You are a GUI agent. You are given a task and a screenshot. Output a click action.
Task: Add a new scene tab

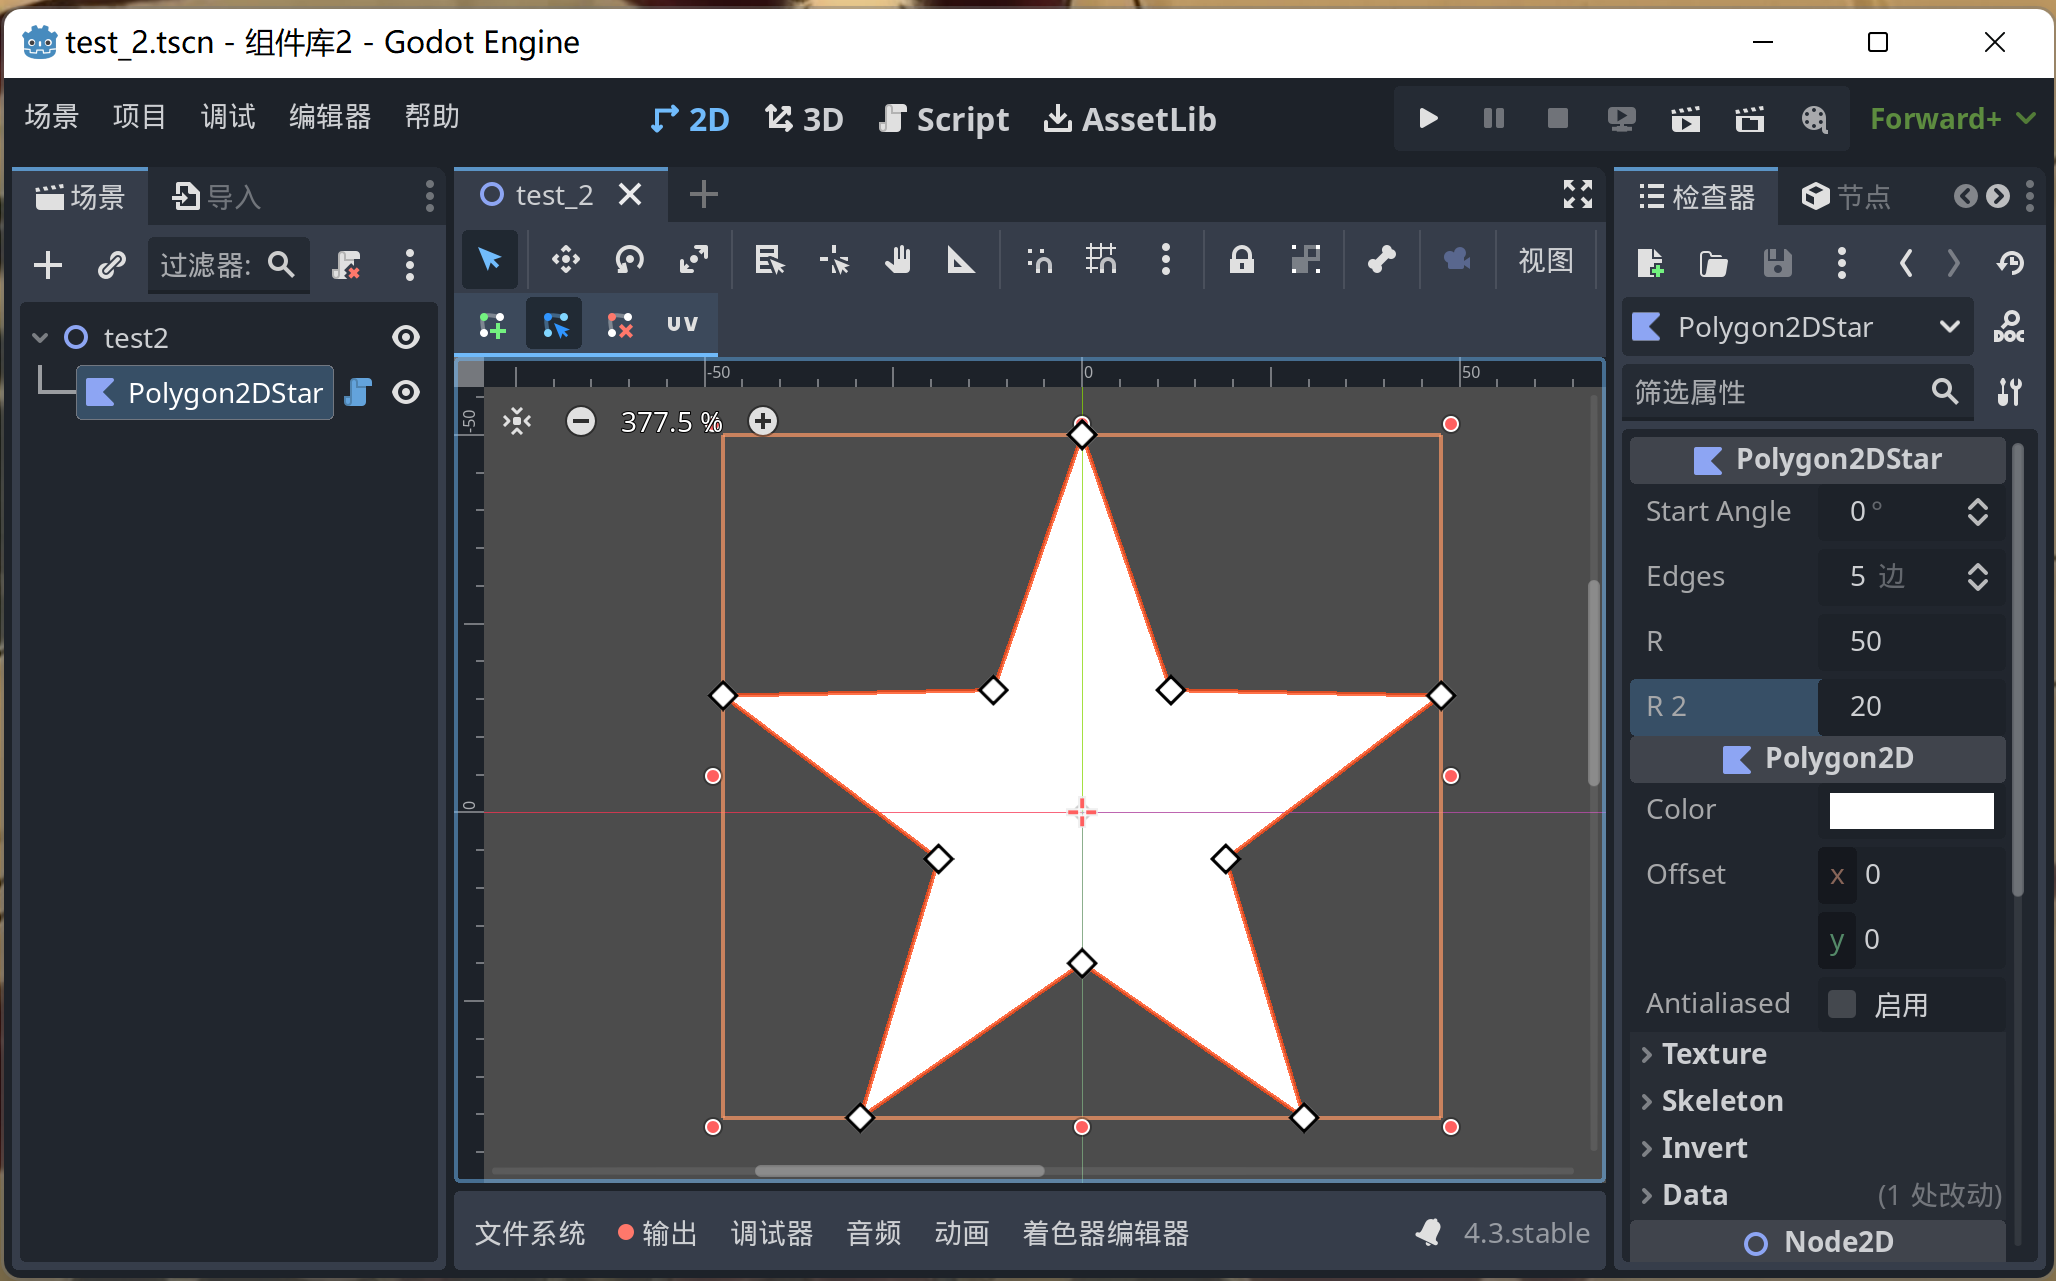[x=703, y=194]
